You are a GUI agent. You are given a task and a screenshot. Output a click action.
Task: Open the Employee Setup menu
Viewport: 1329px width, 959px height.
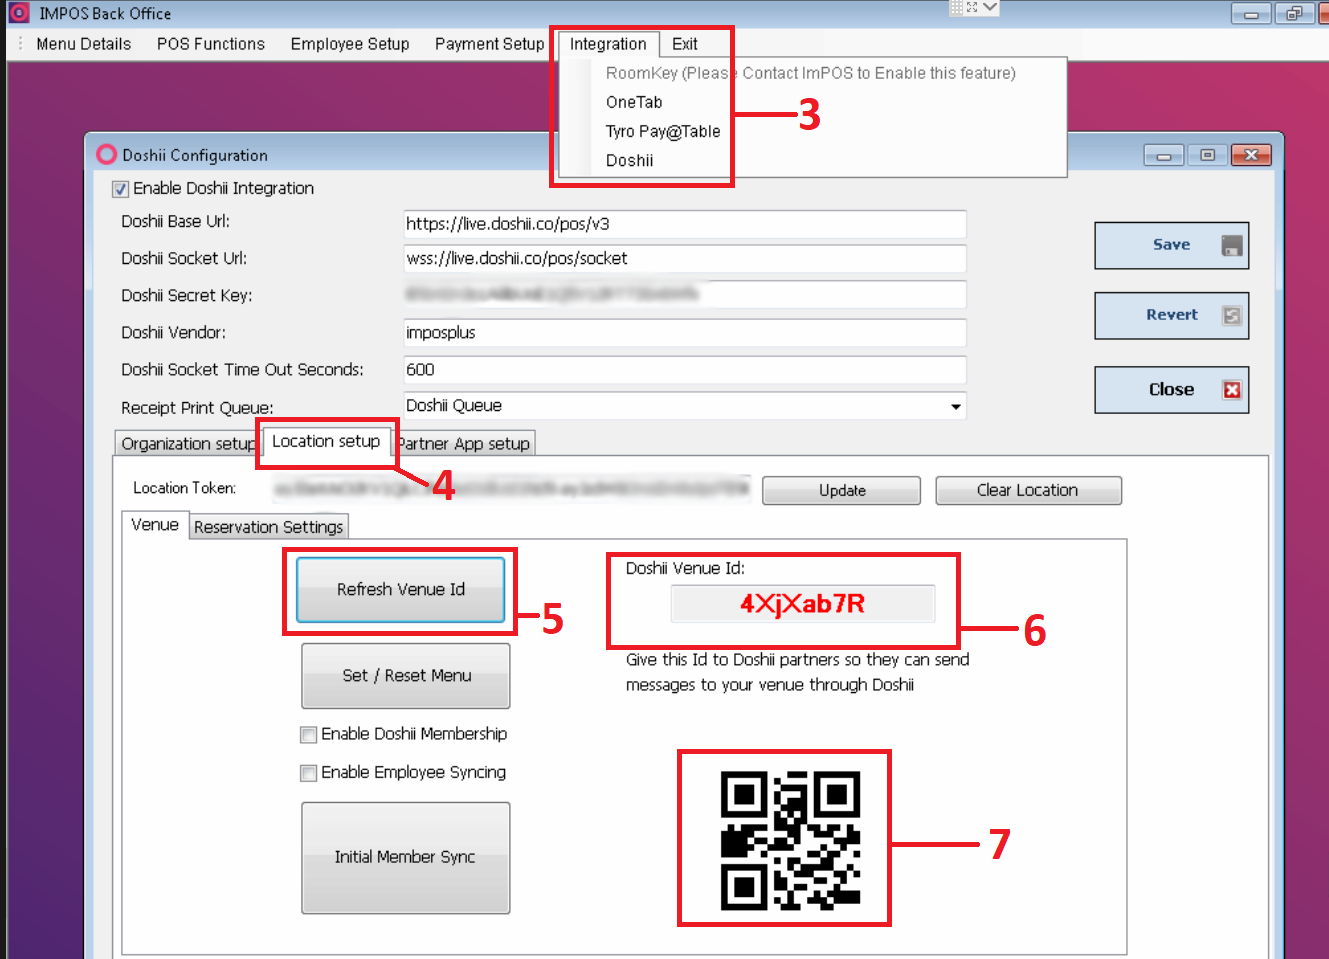pos(350,44)
